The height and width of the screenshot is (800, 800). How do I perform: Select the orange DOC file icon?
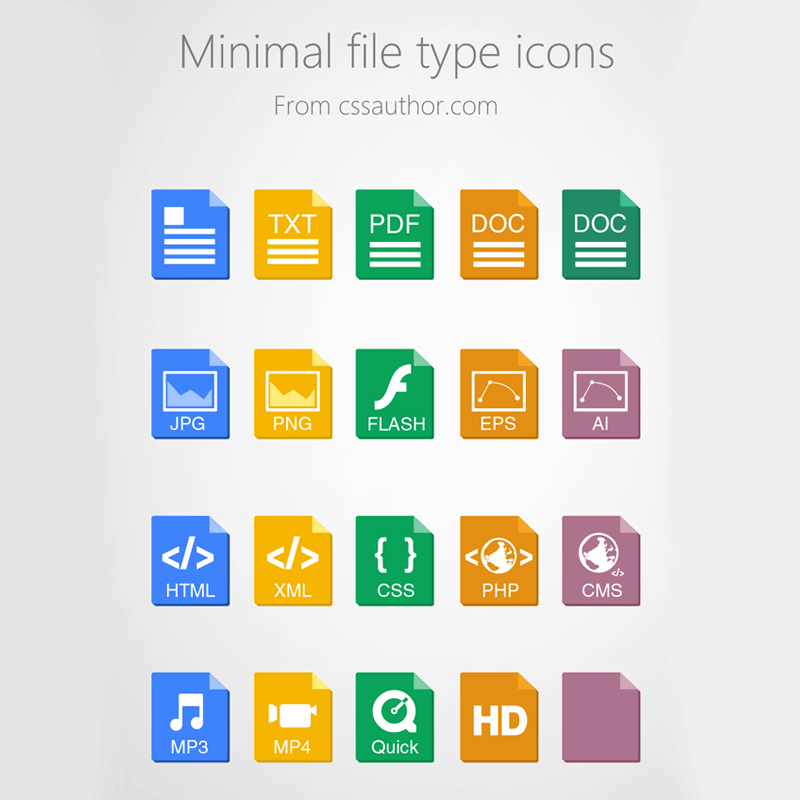(498, 235)
